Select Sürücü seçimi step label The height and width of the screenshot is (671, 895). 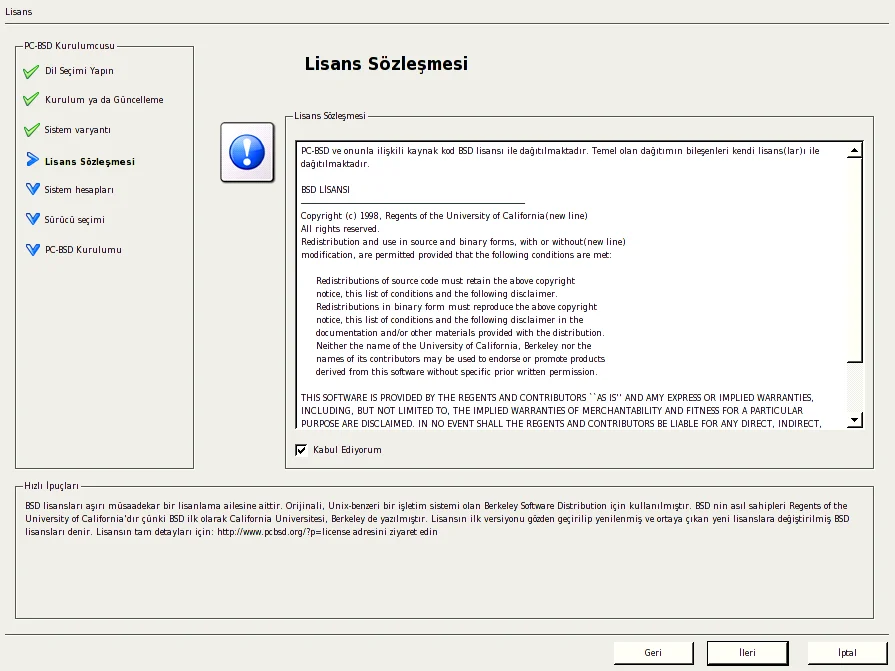tap(75, 219)
